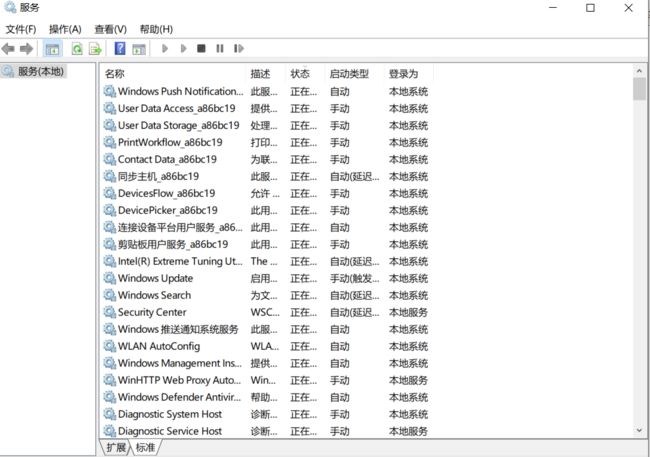
Task: Click the gear icon for Windows Defender Antivirus
Action: point(109,397)
